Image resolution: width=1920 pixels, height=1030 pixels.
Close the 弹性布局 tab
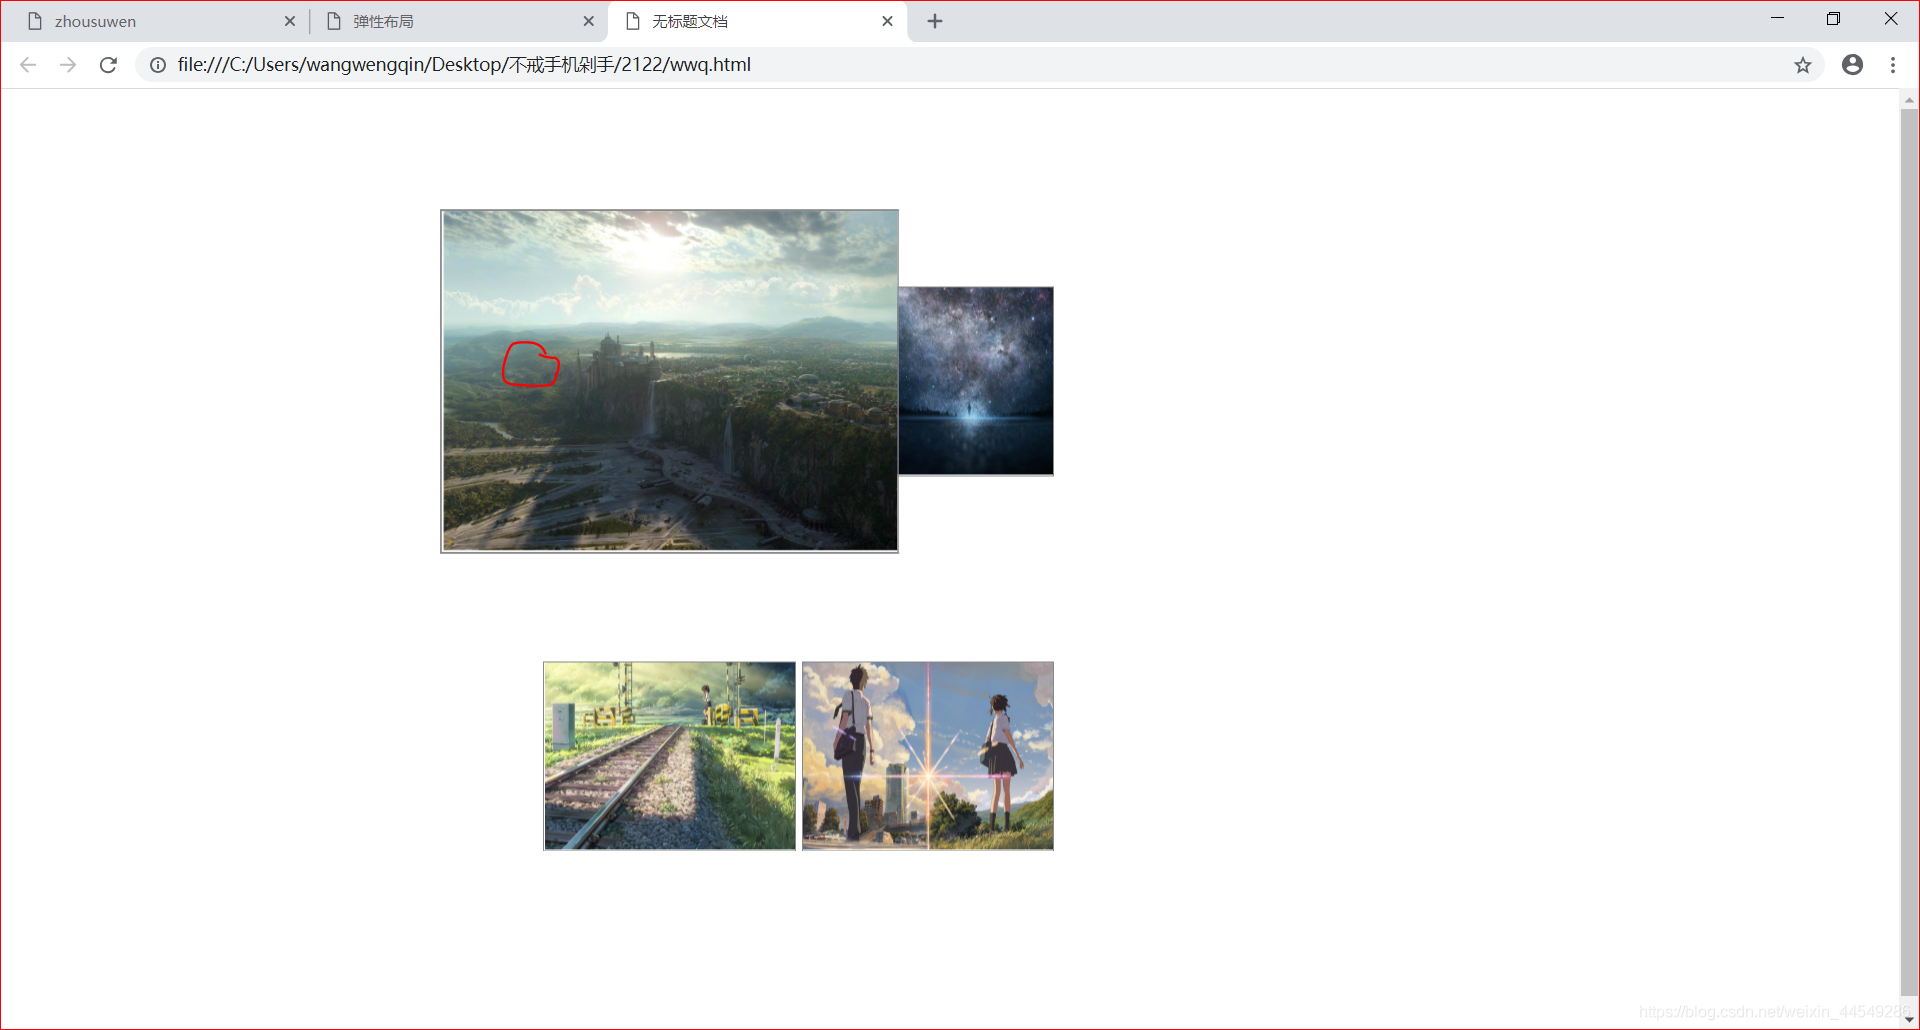click(x=588, y=21)
